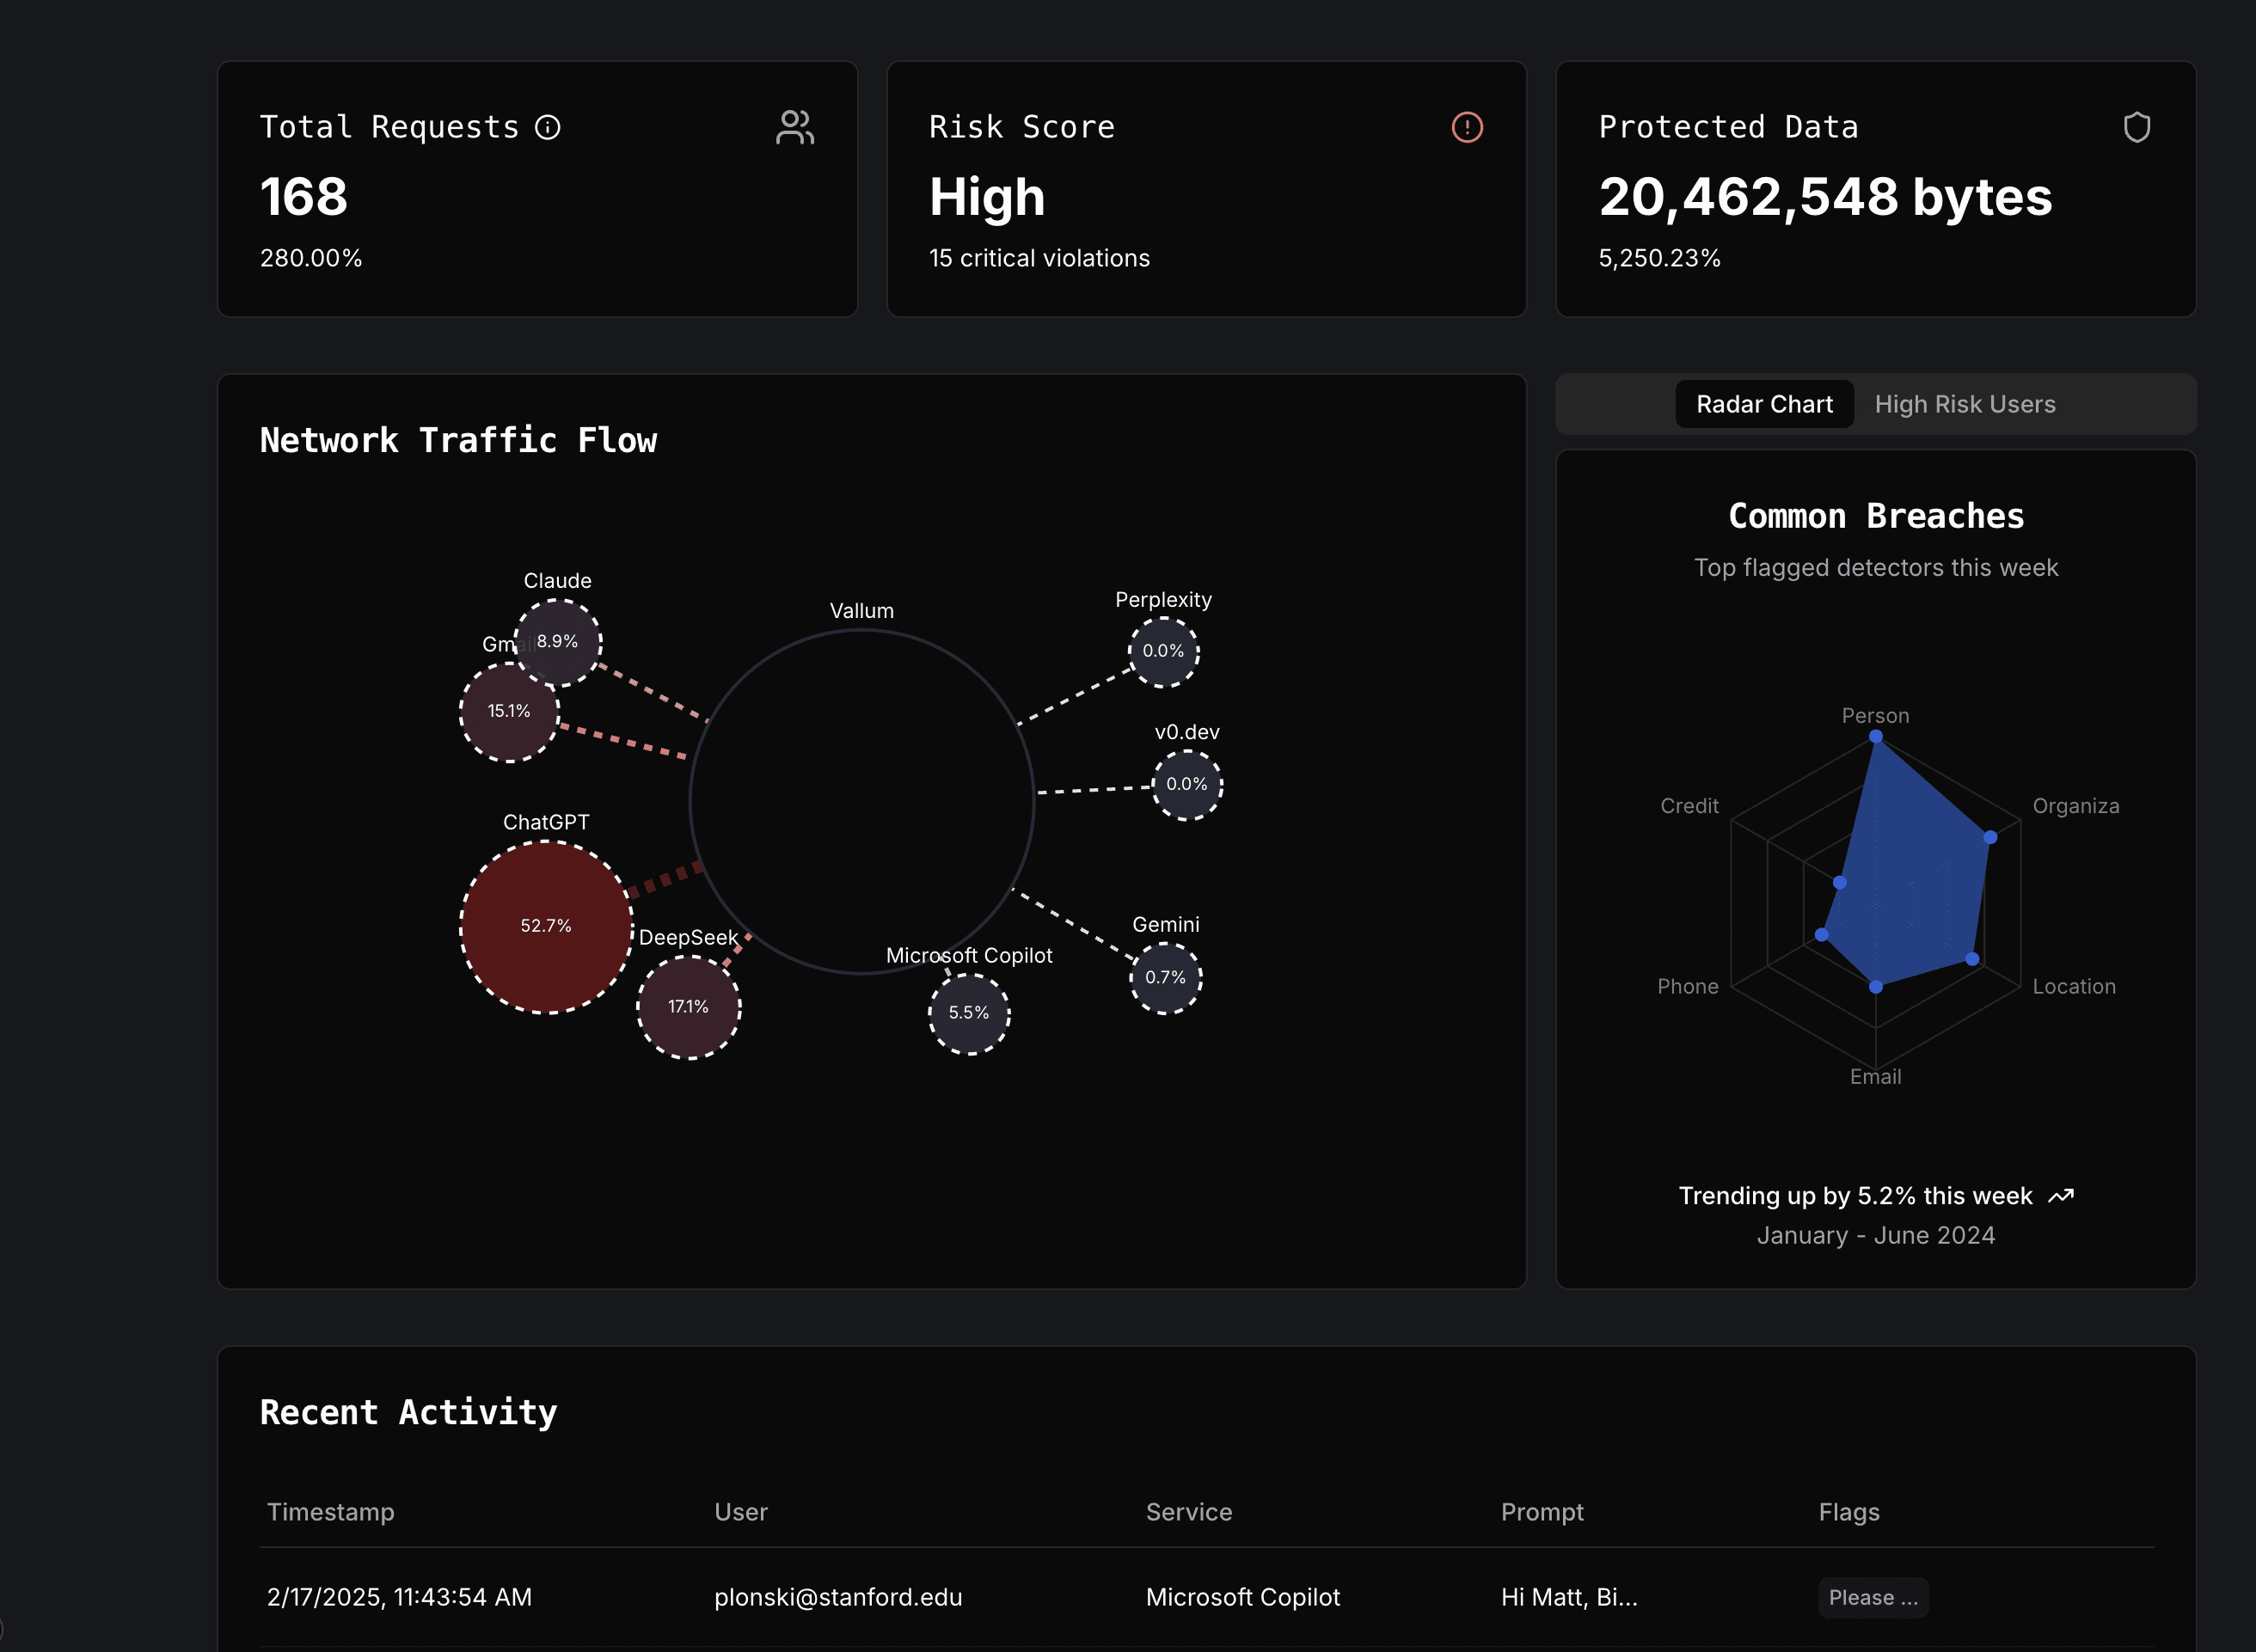
Task: Select the Radar Chart tab
Action: click(x=1764, y=404)
